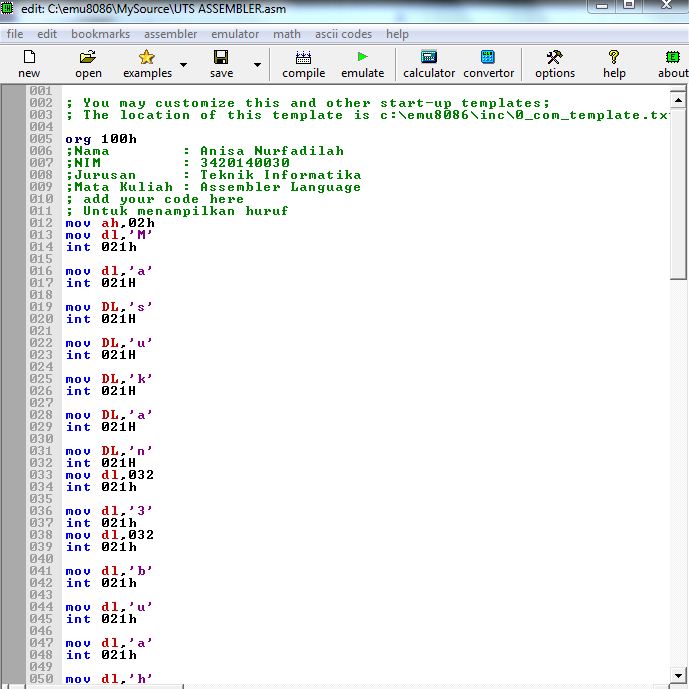Click the line mov DL,'n'
Viewport: 689px width, 689px height.
[109, 451]
